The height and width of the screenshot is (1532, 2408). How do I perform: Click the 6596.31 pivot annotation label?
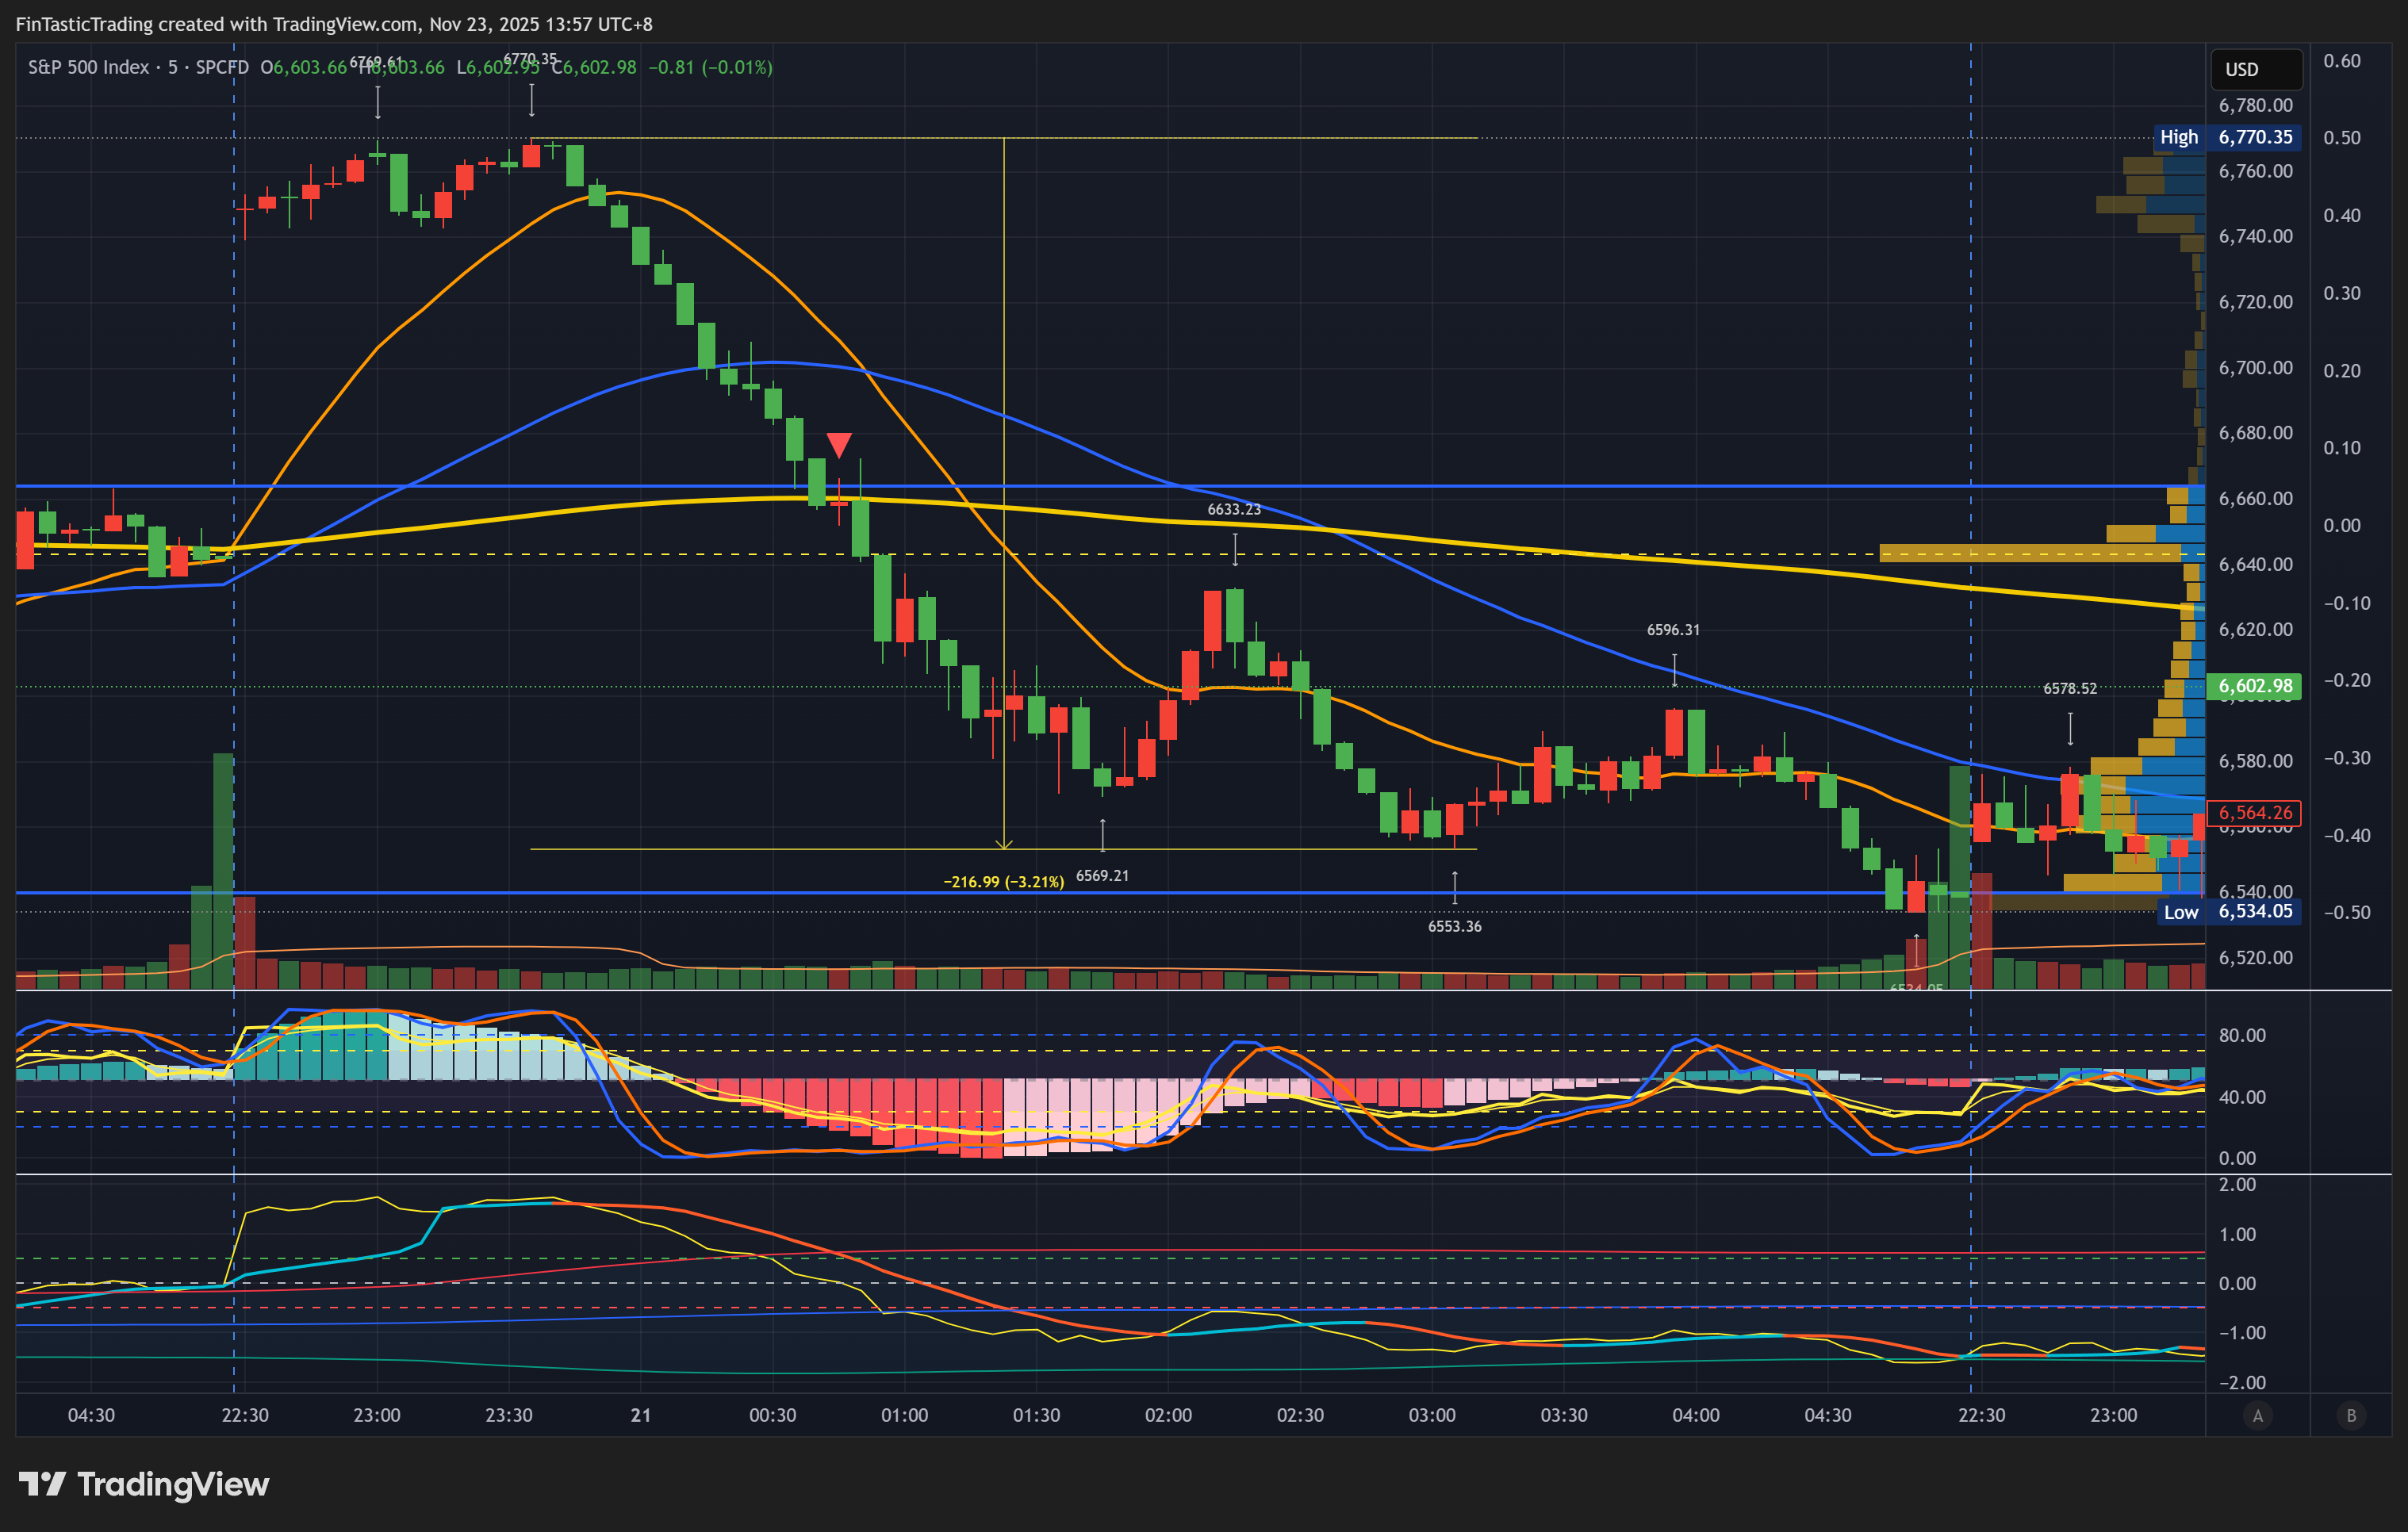point(1673,630)
